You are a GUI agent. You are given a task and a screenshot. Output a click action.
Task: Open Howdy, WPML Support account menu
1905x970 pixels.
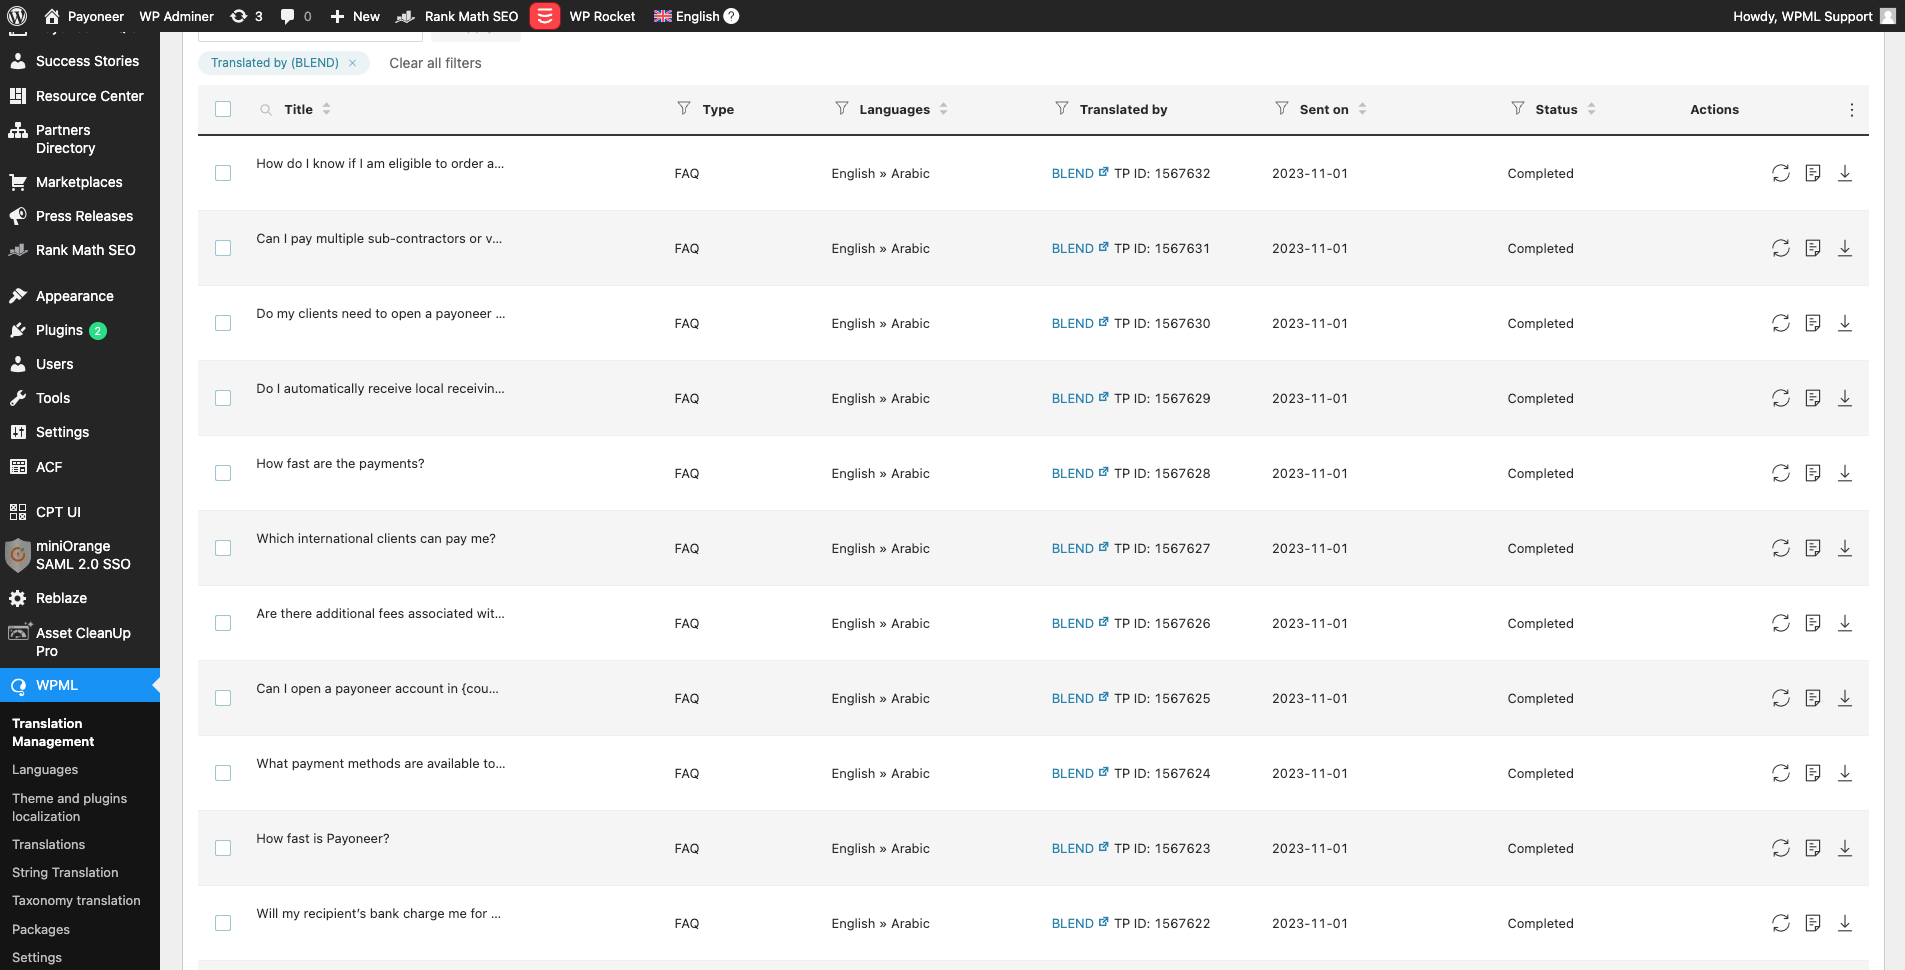(x=1814, y=16)
